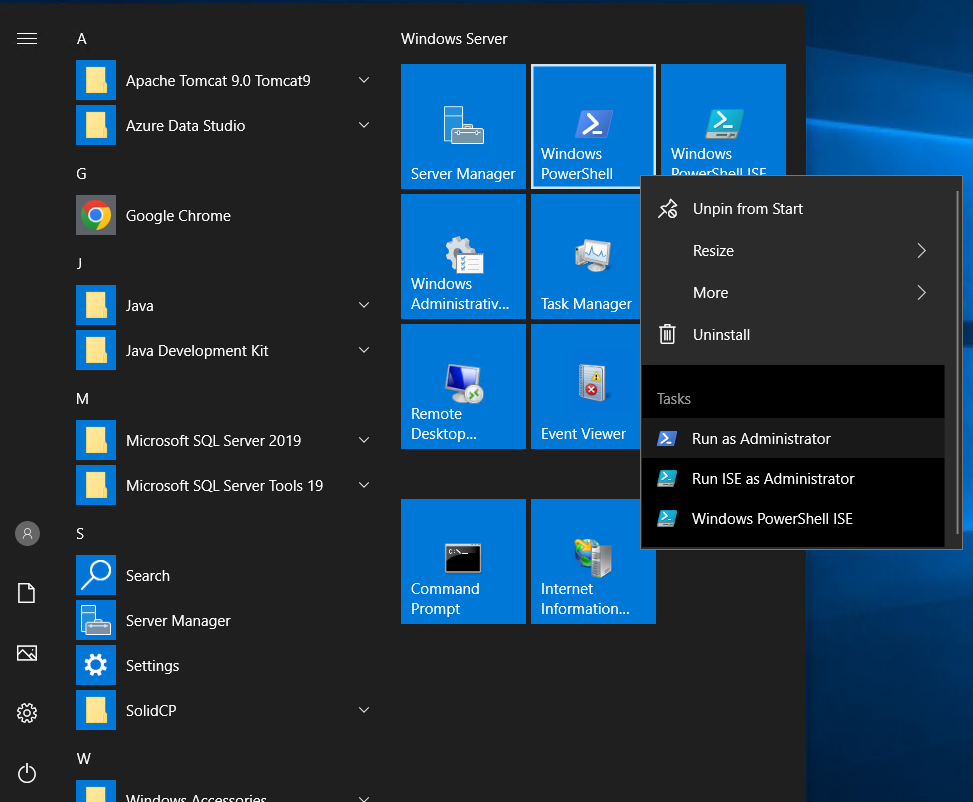973x802 pixels.
Task: Open the Server Manager tile
Action: (x=463, y=126)
